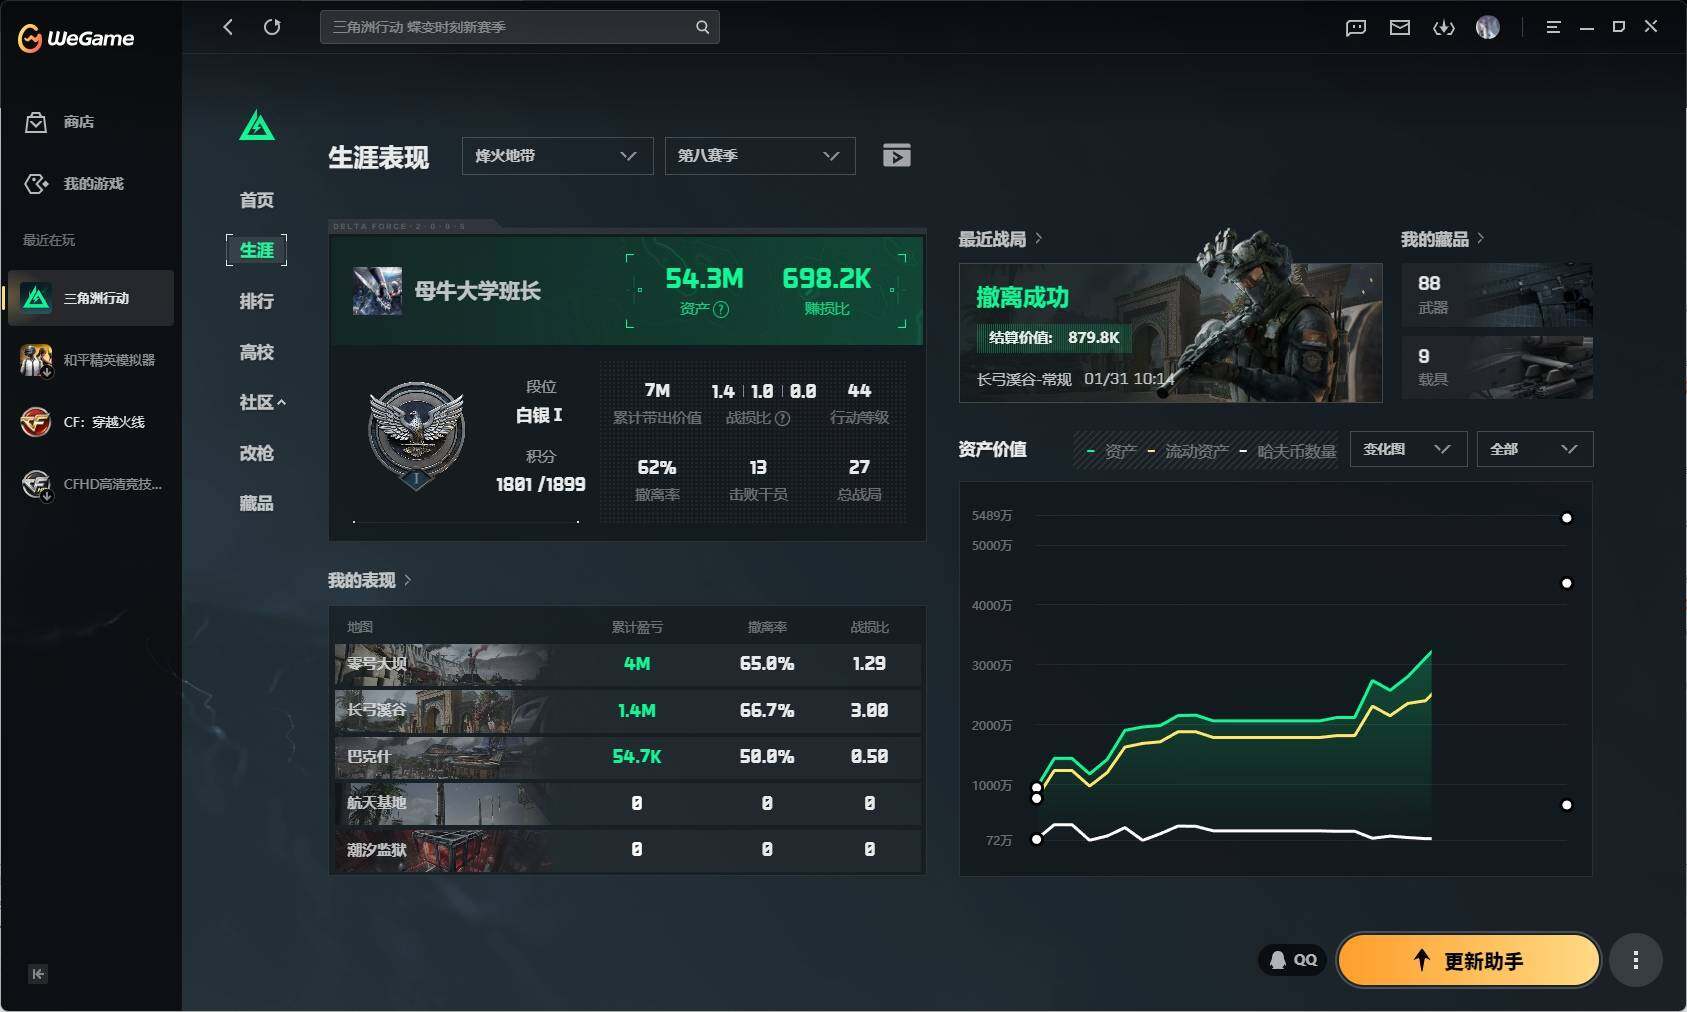Go back with the arrow button
The height and width of the screenshot is (1012, 1687).
click(228, 27)
